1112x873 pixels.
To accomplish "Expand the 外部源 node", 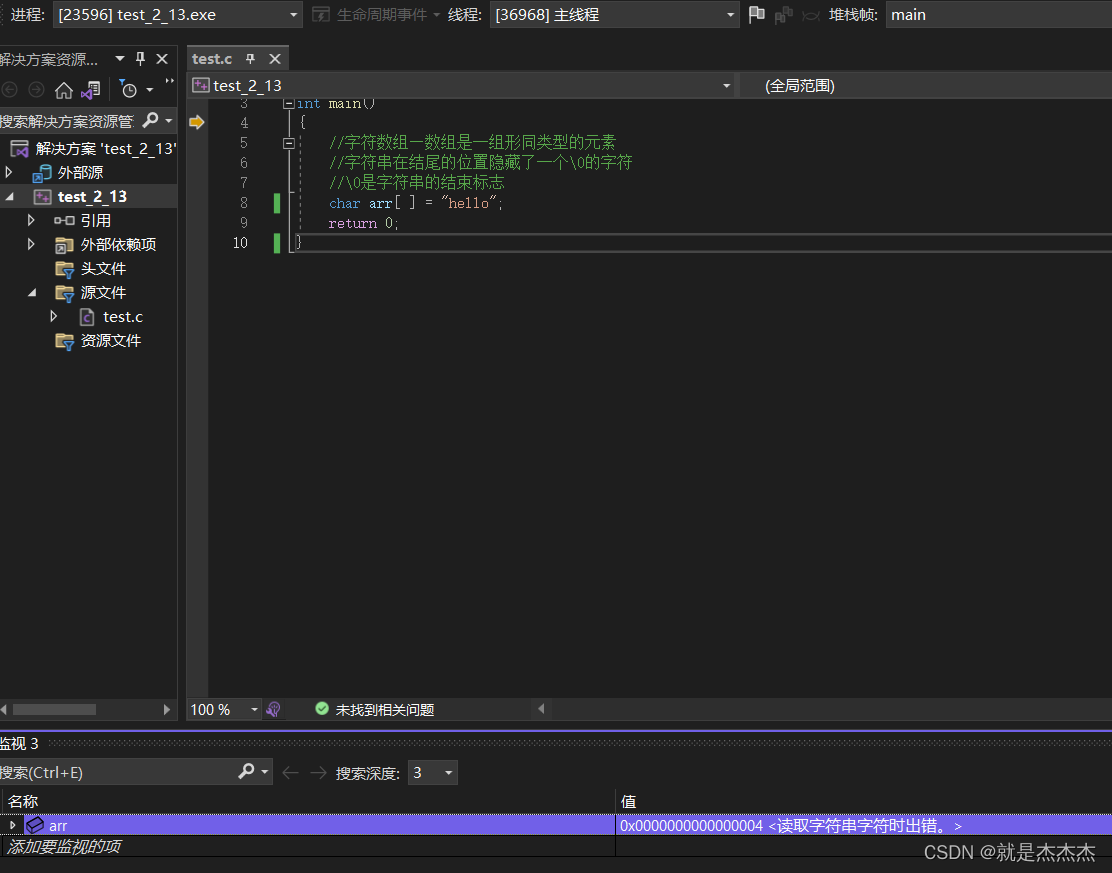I will pos(9,172).
